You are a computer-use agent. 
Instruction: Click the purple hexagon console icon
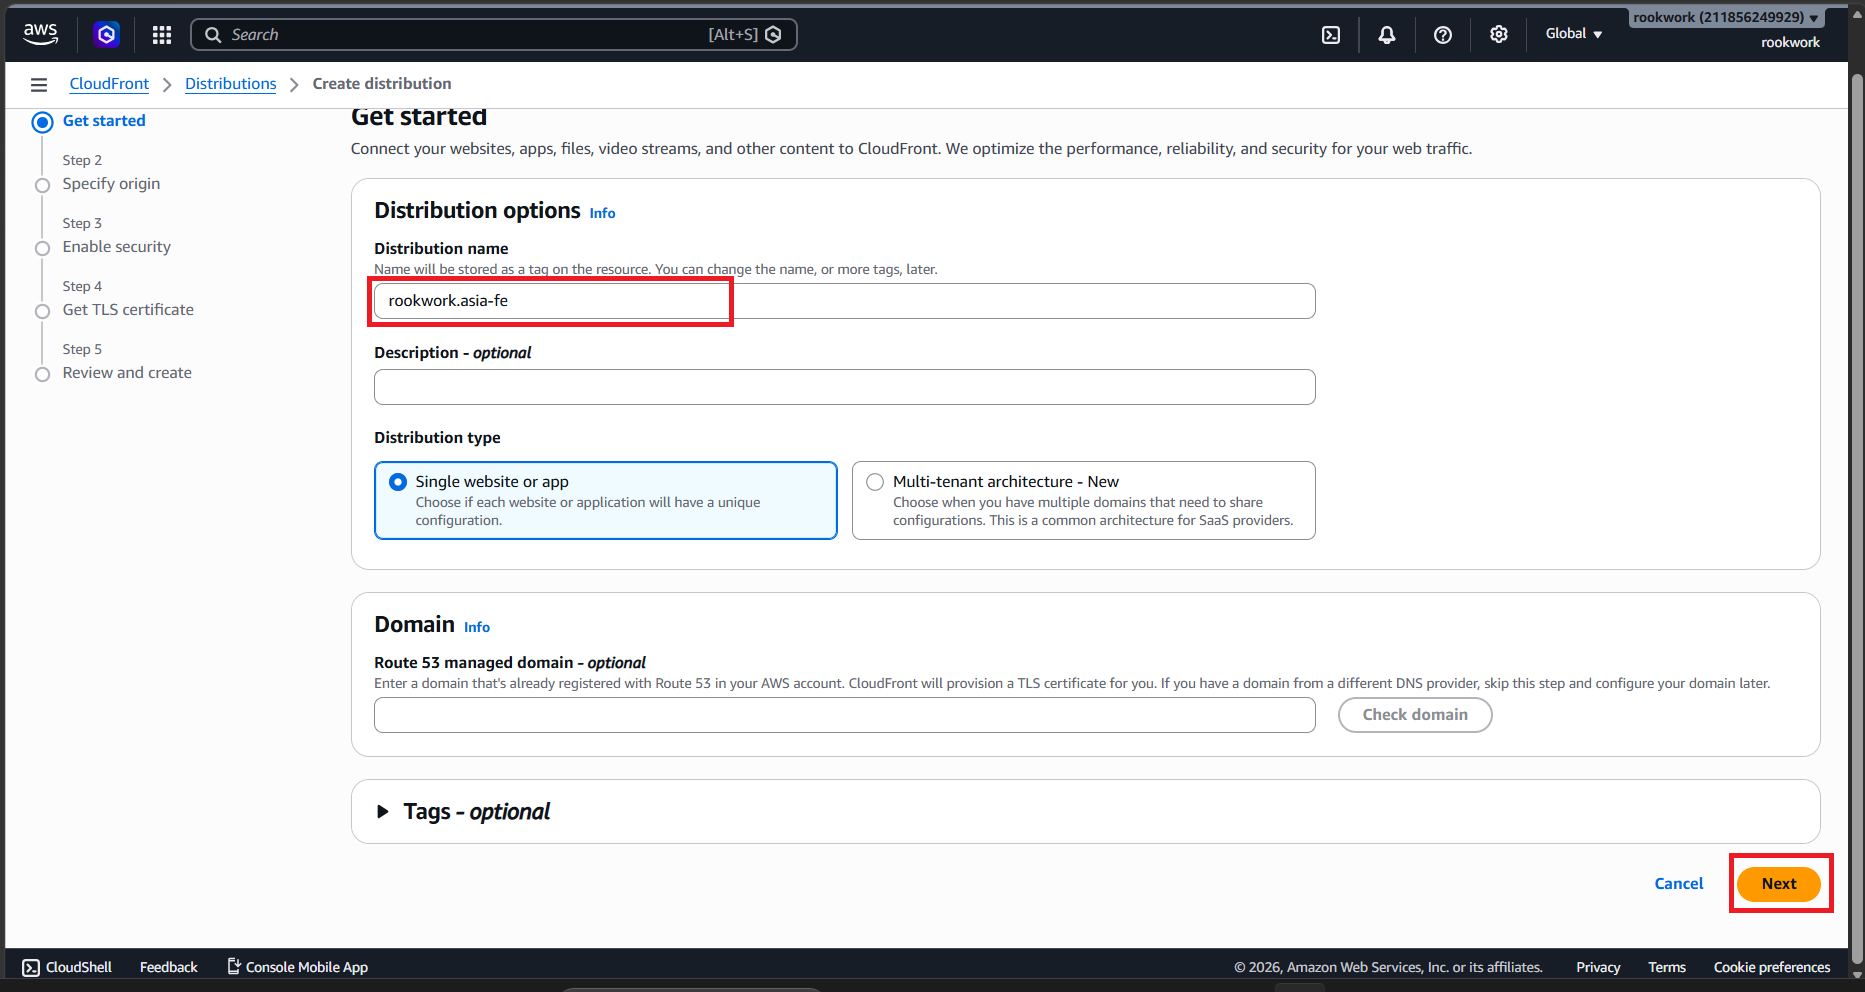click(106, 35)
